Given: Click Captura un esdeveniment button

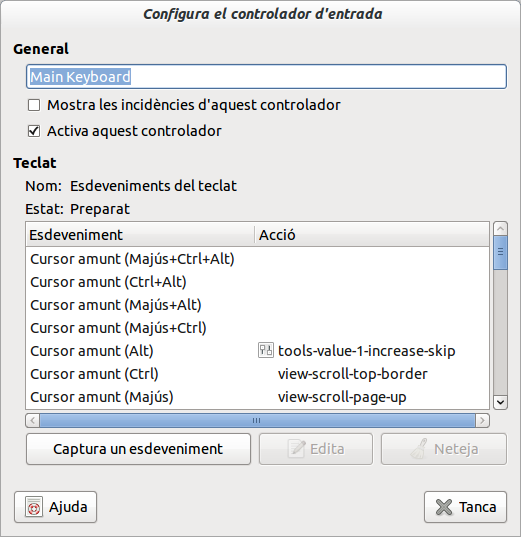Looking at the screenshot, I should 138,449.
